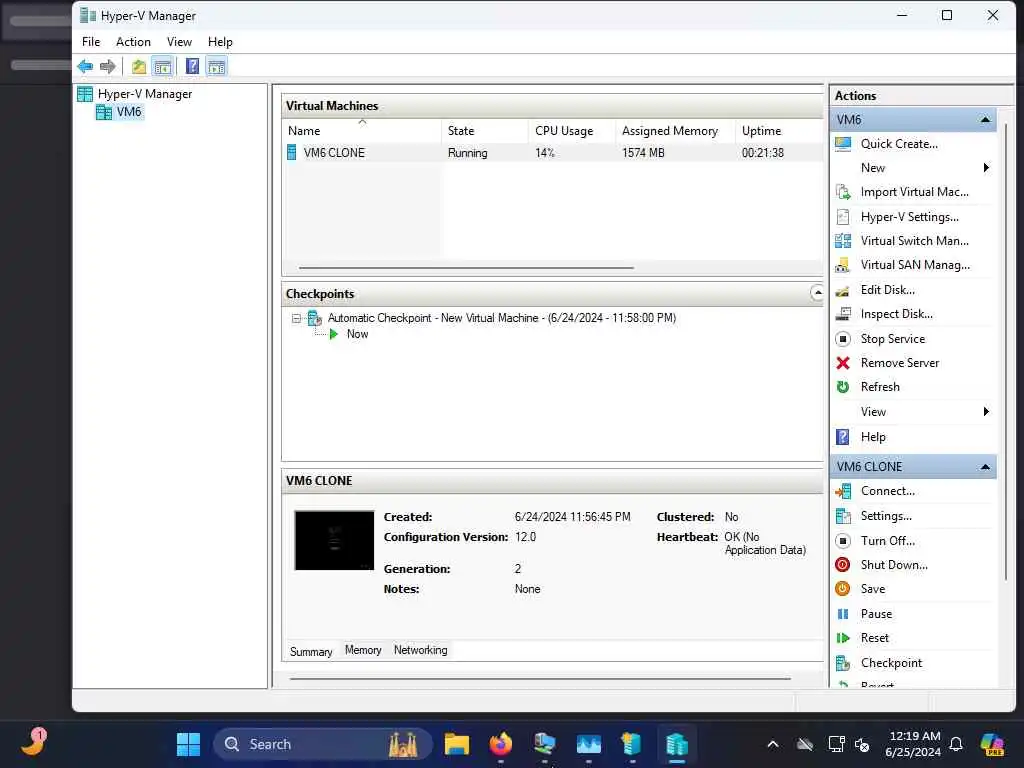Sort by Name column header

[362, 131]
